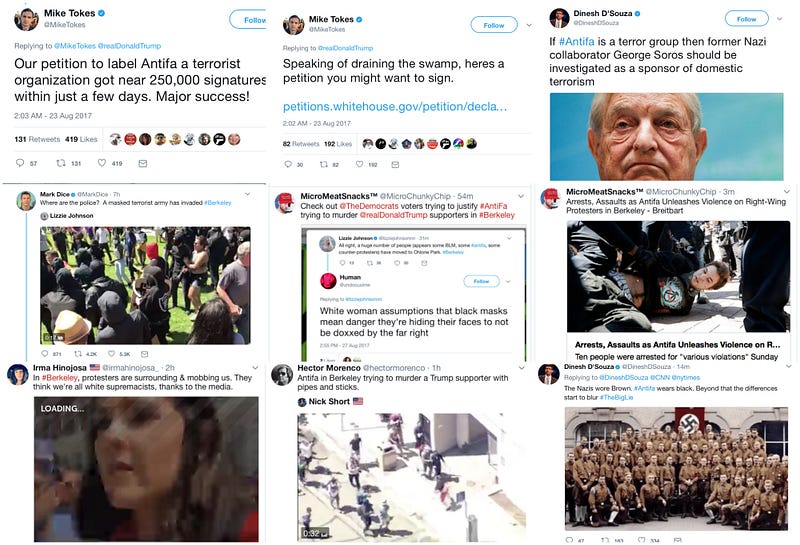Like the 'draining the swamp' tweet
Viewport: 800px width, 545px height.
tap(359, 164)
